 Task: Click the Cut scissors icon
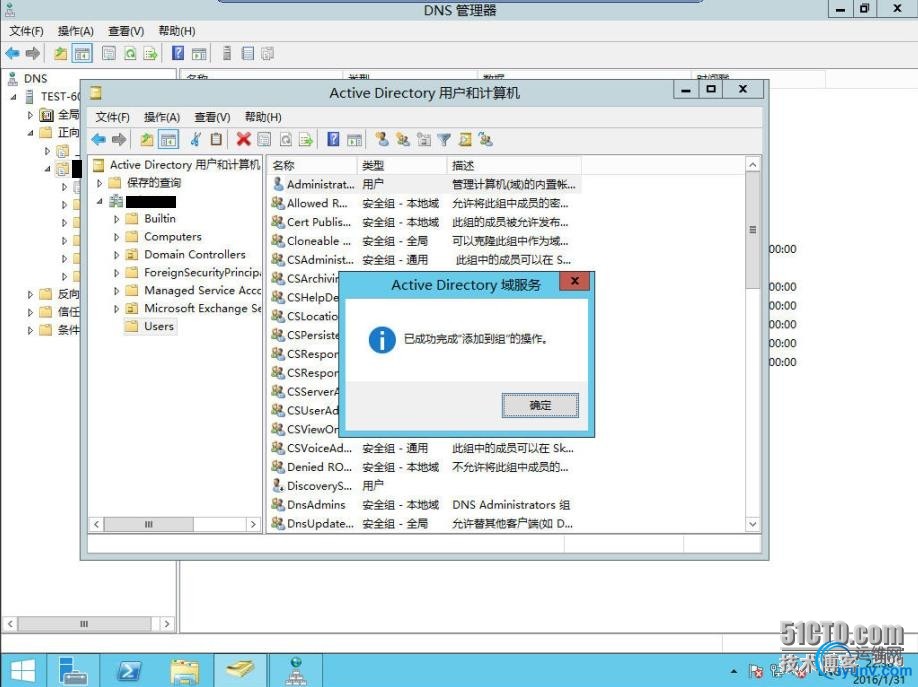pyautogui.click(x=196, y=139)
